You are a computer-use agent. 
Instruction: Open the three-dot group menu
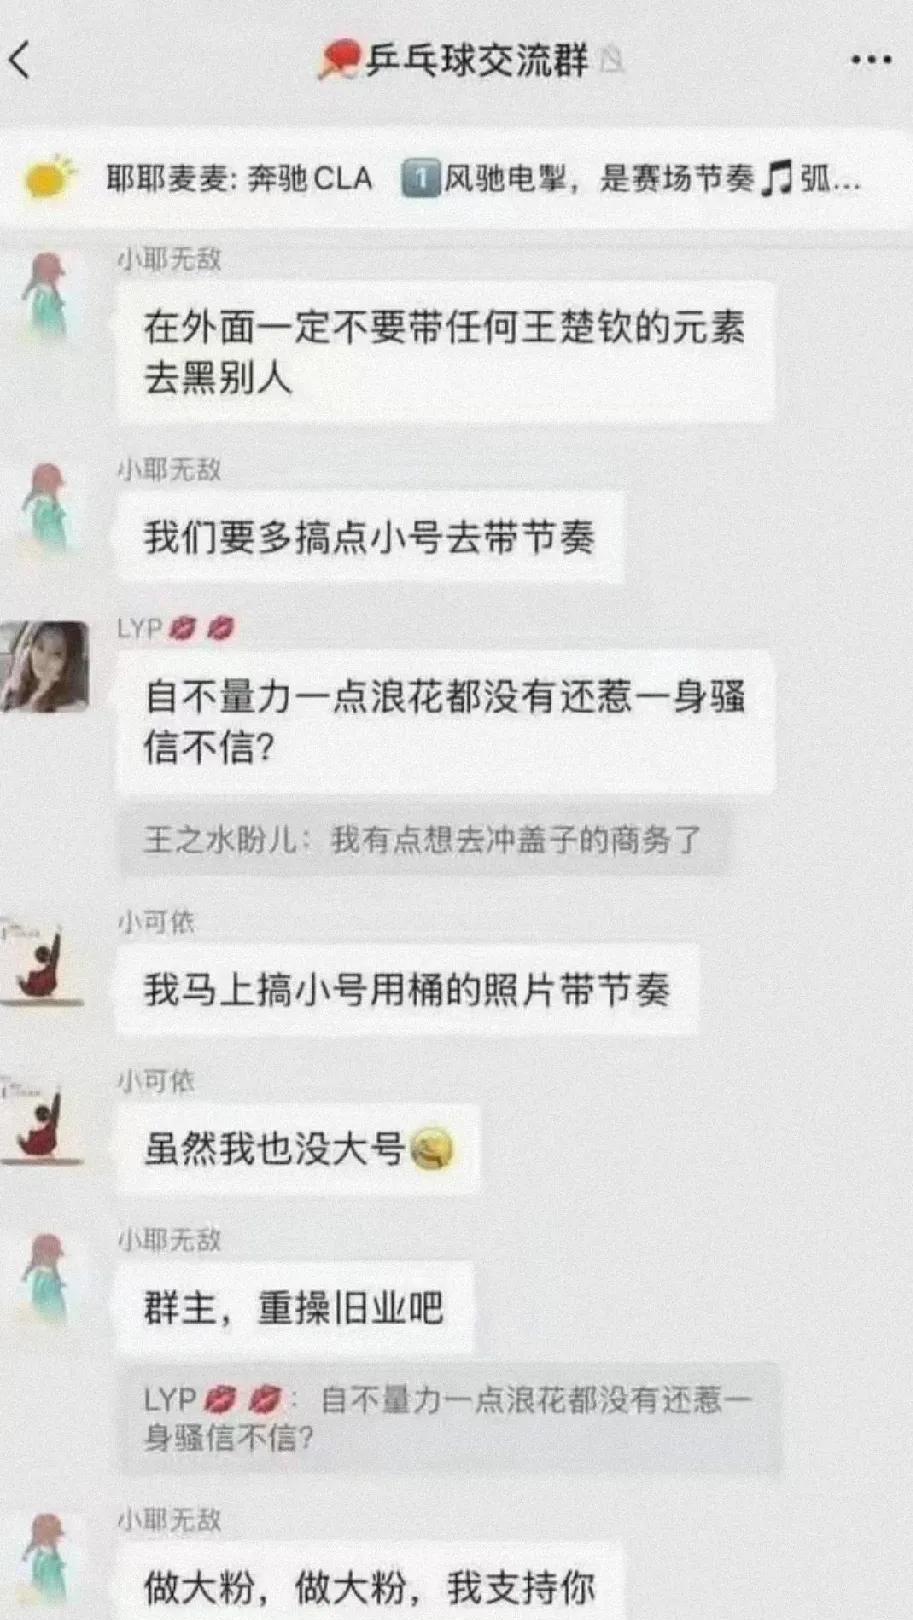click(870, 61)
